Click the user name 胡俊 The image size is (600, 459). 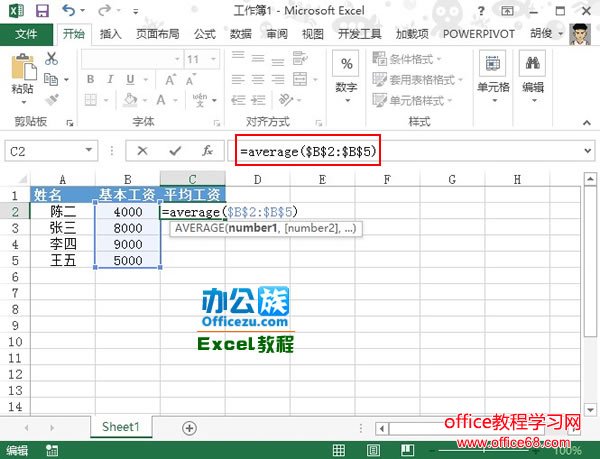point(541,34)
